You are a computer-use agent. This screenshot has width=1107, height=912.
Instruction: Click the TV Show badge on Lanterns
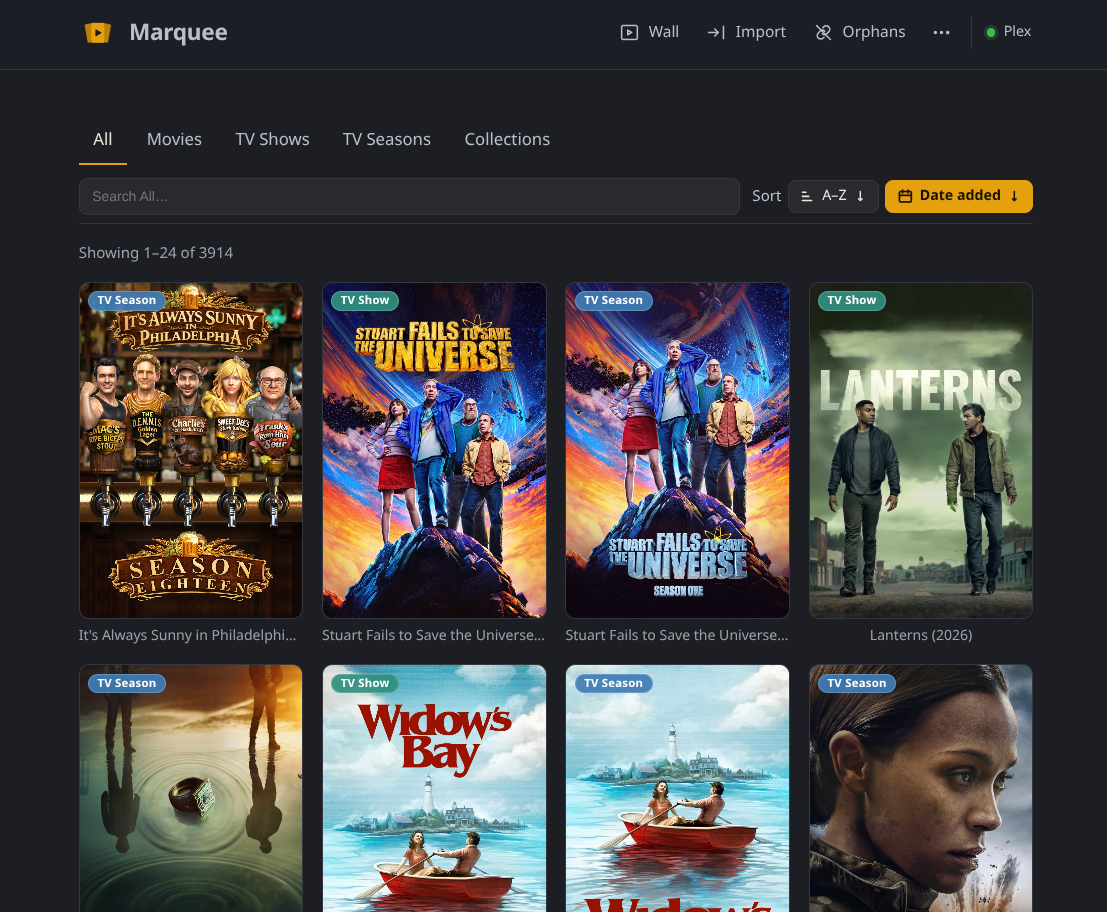coord(851,301)
